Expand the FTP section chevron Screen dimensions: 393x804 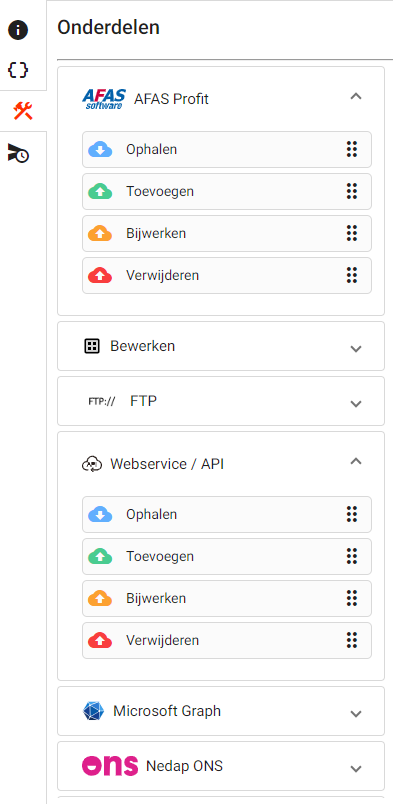356,404
